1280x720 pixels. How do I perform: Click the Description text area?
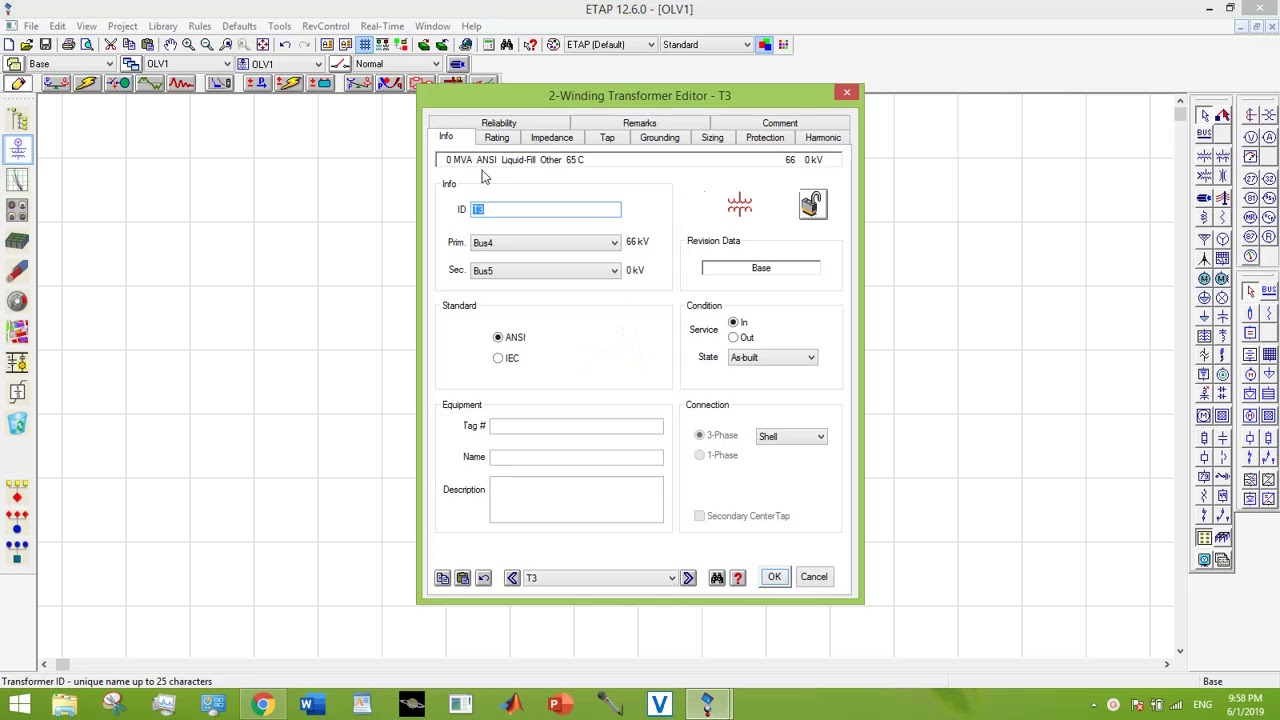coord(576,500)
